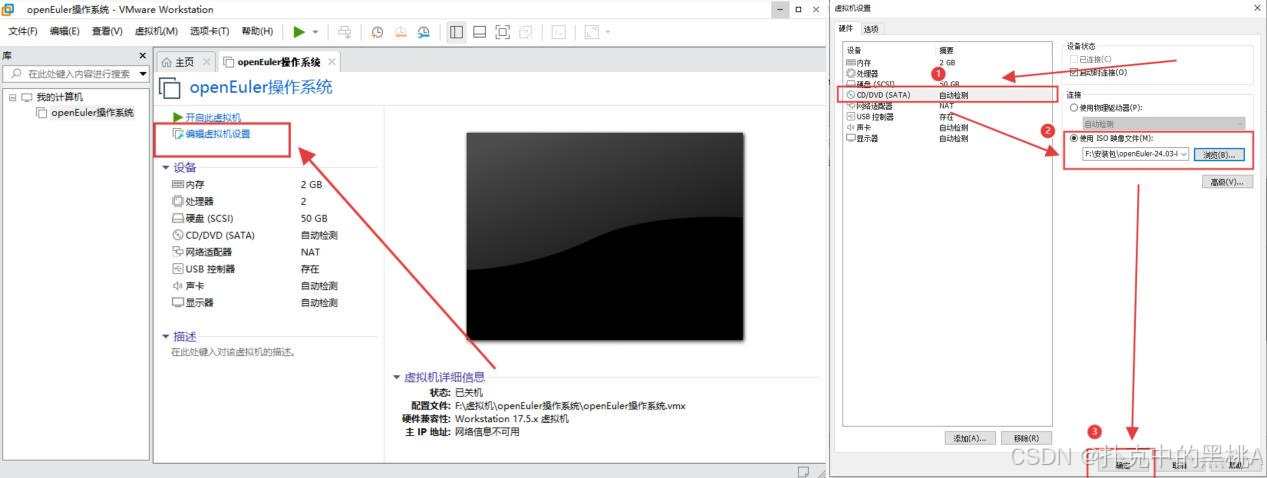1267x478 pixels.
Task: Select USB 控制器 row in settings dialog
Action: (947, 117)
